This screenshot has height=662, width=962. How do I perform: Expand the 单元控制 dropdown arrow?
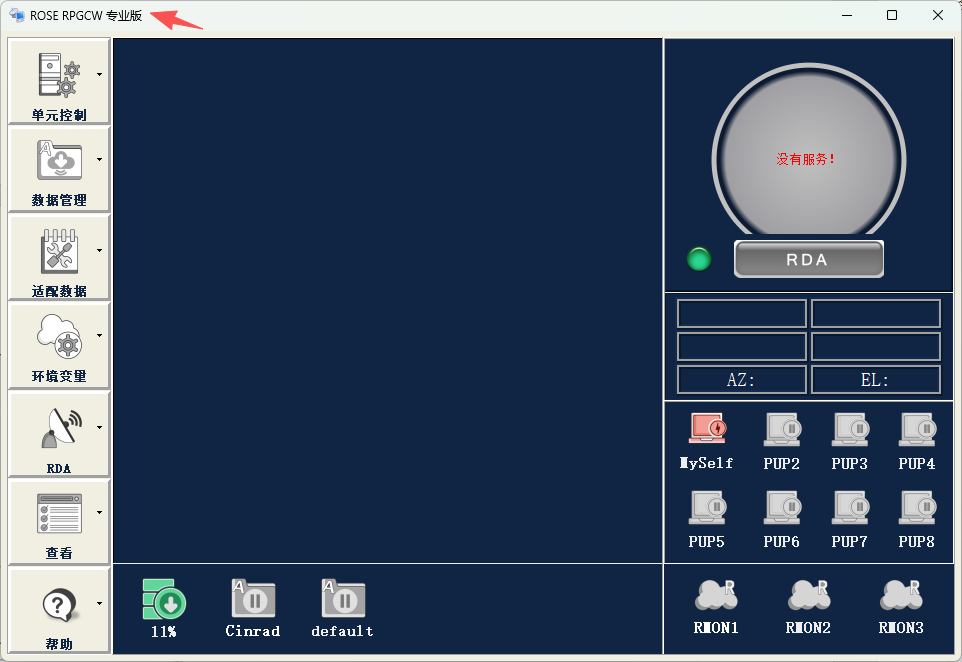(x=99, y=74)
